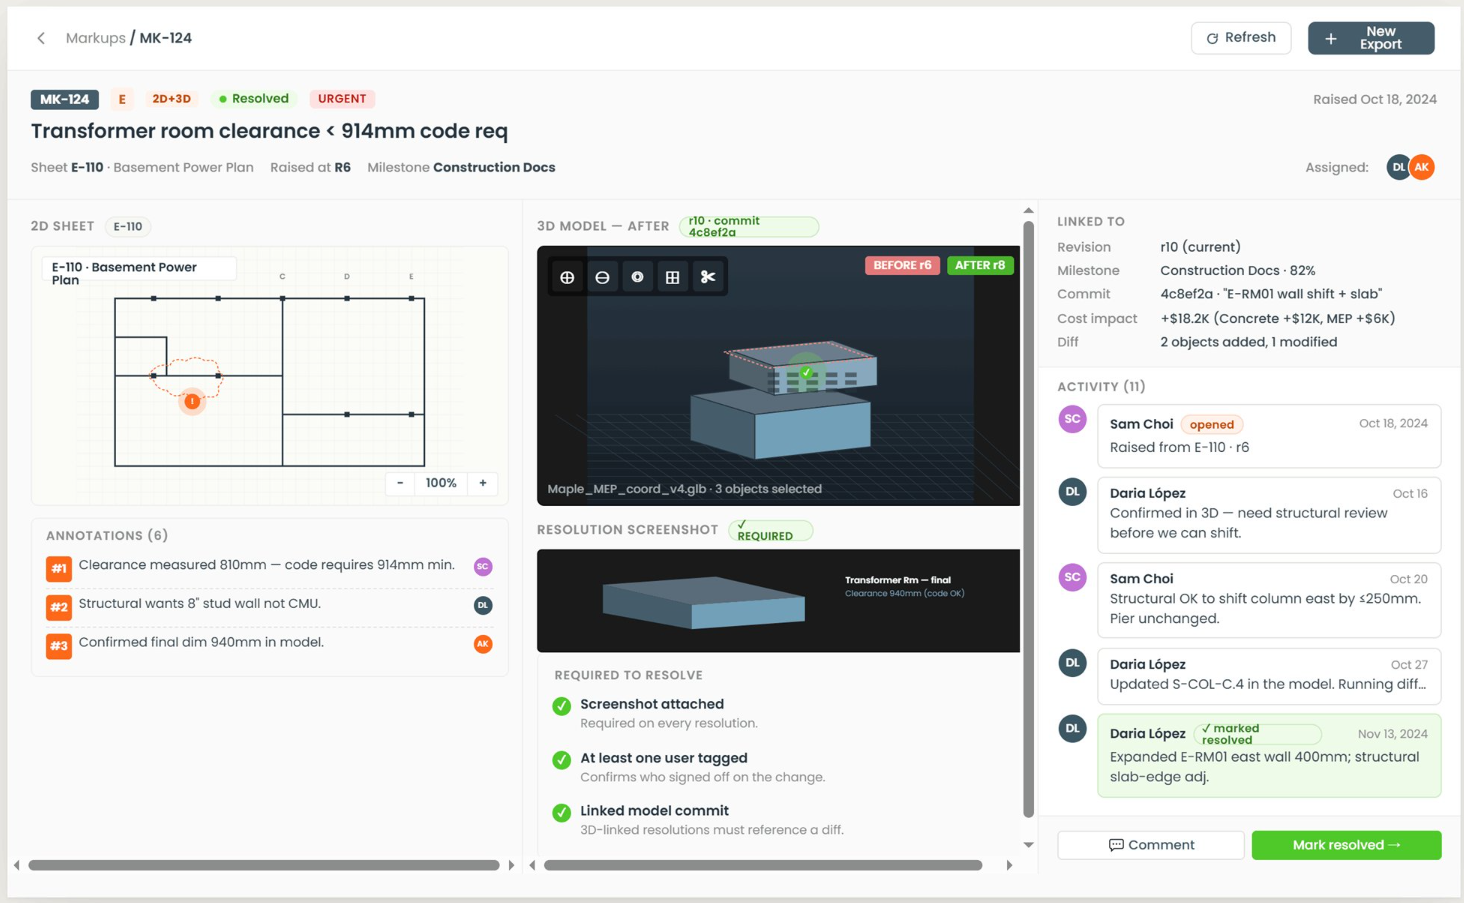Click the circled-plus tool in the 3D viewer

[x=567, y=277]
